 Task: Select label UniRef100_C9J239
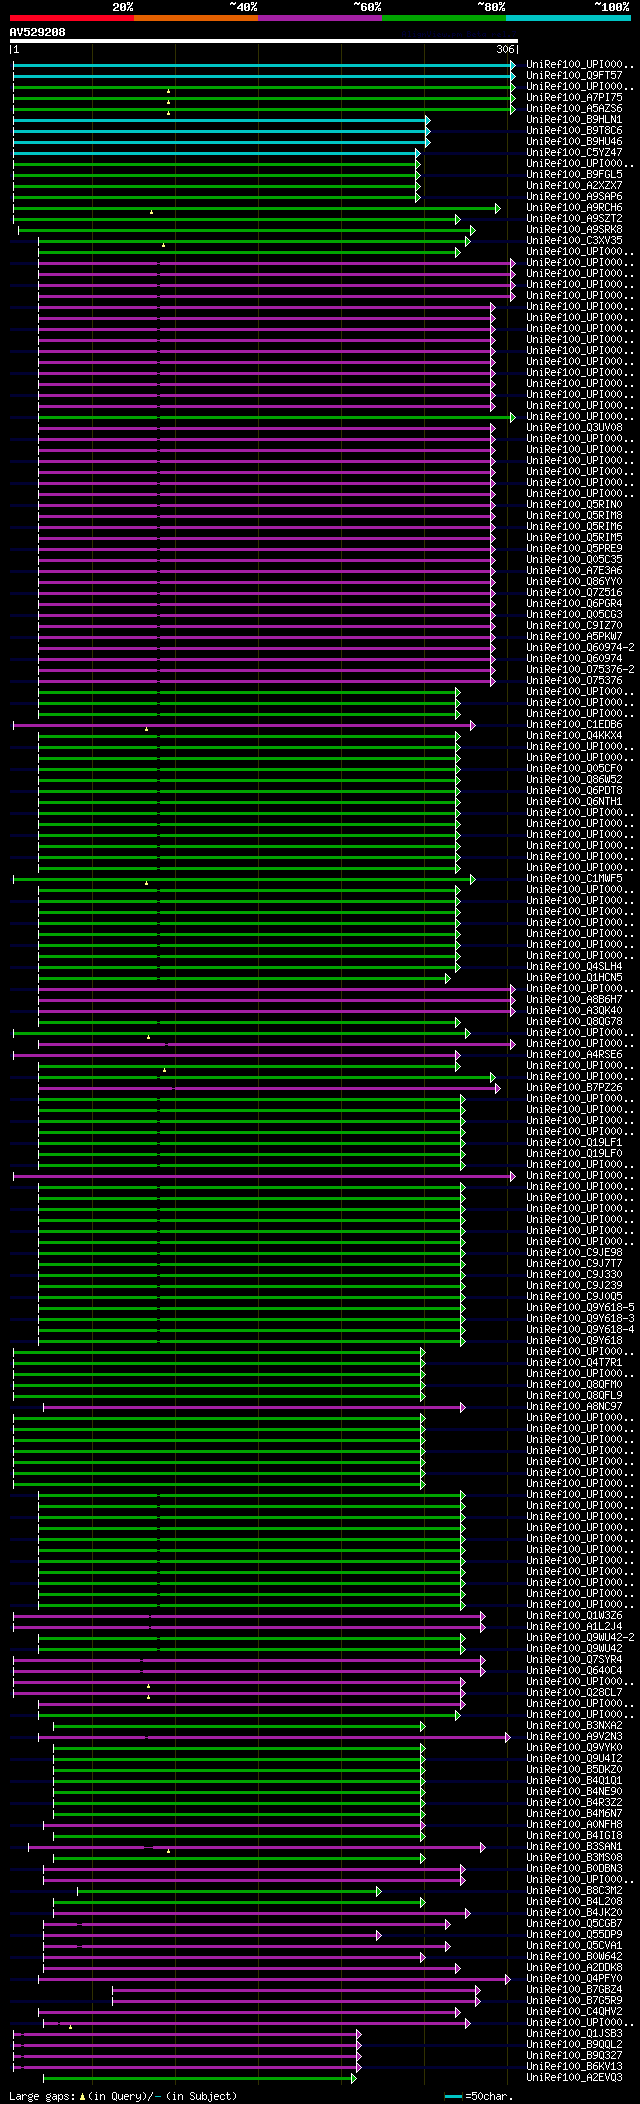574,1285
